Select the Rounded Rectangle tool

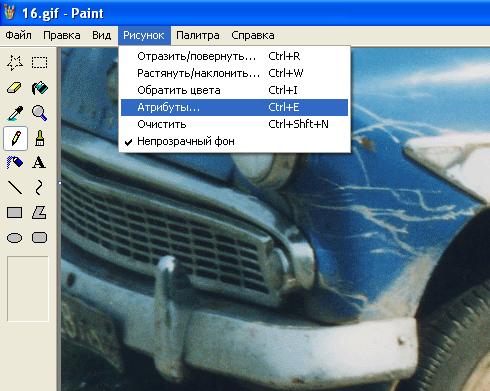pyautogui.click(x=39, y=238)
